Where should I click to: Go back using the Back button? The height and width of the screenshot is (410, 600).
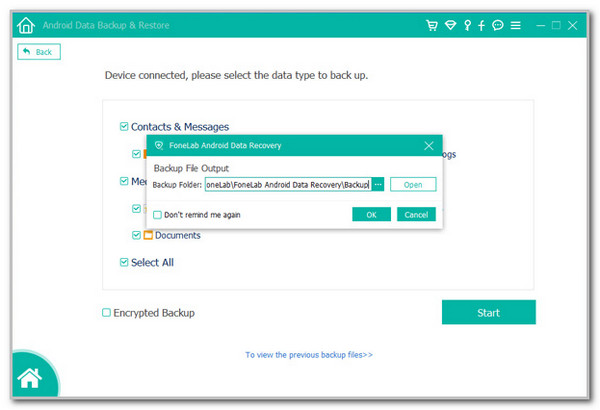[39, 51]
